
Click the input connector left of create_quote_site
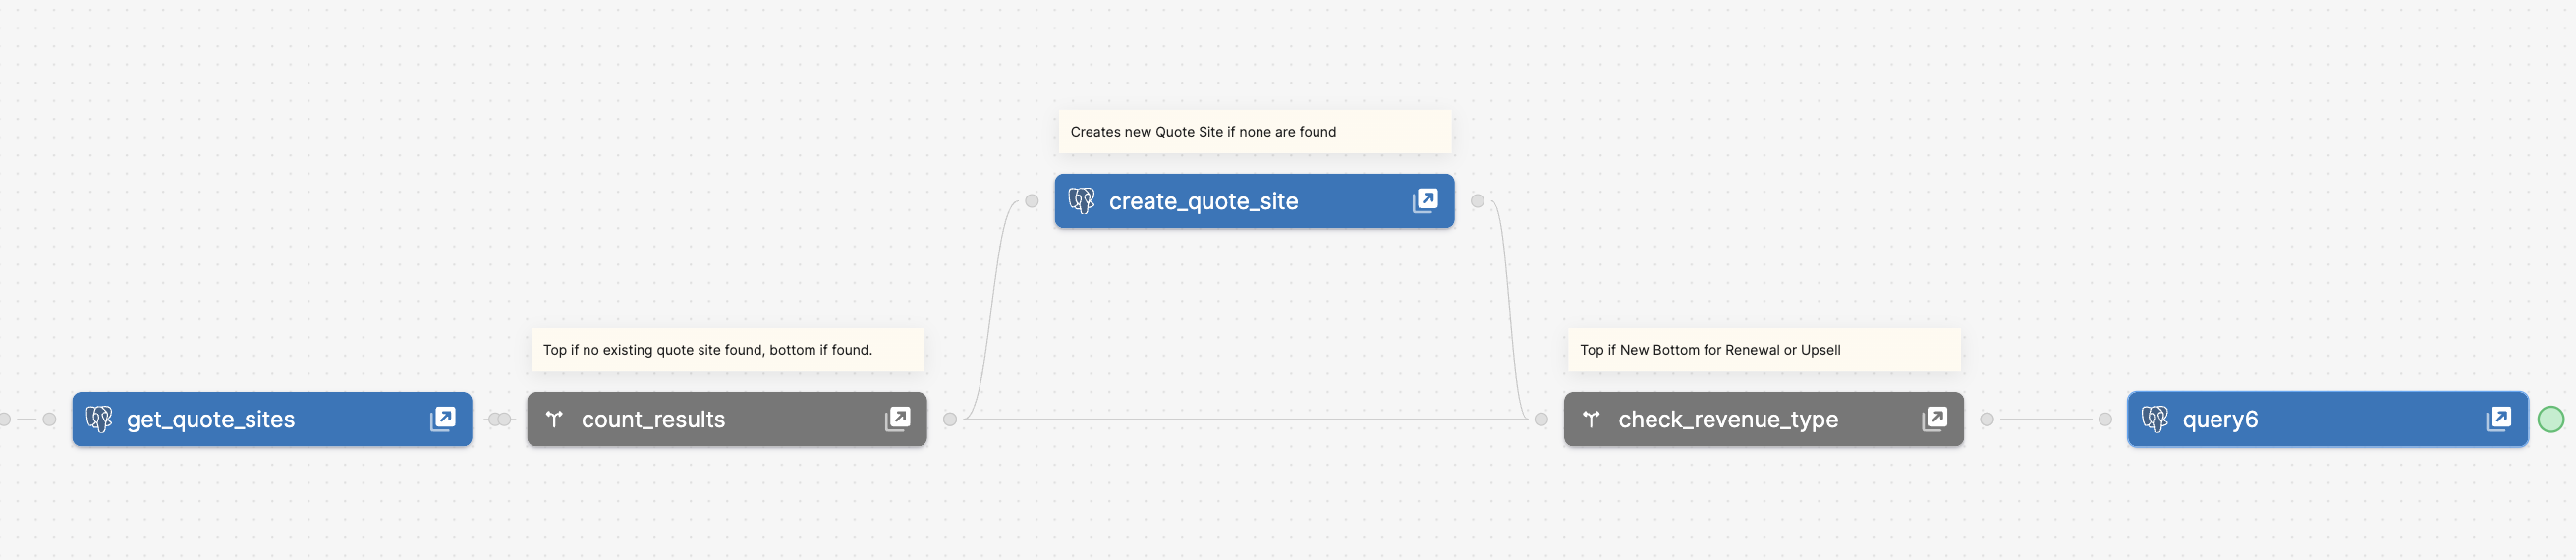(1032, 201)
